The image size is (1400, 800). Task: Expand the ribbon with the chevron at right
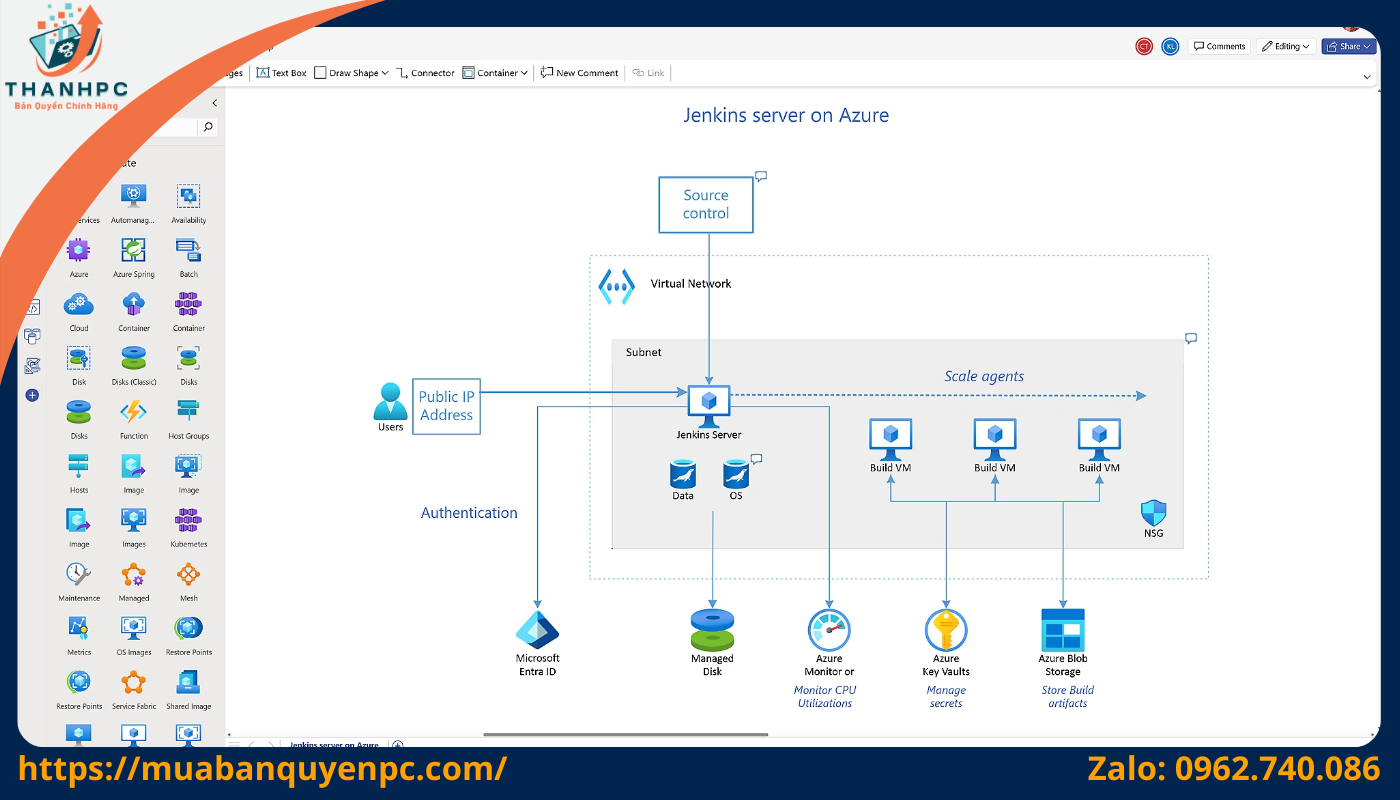click(x=1367, y=76)
